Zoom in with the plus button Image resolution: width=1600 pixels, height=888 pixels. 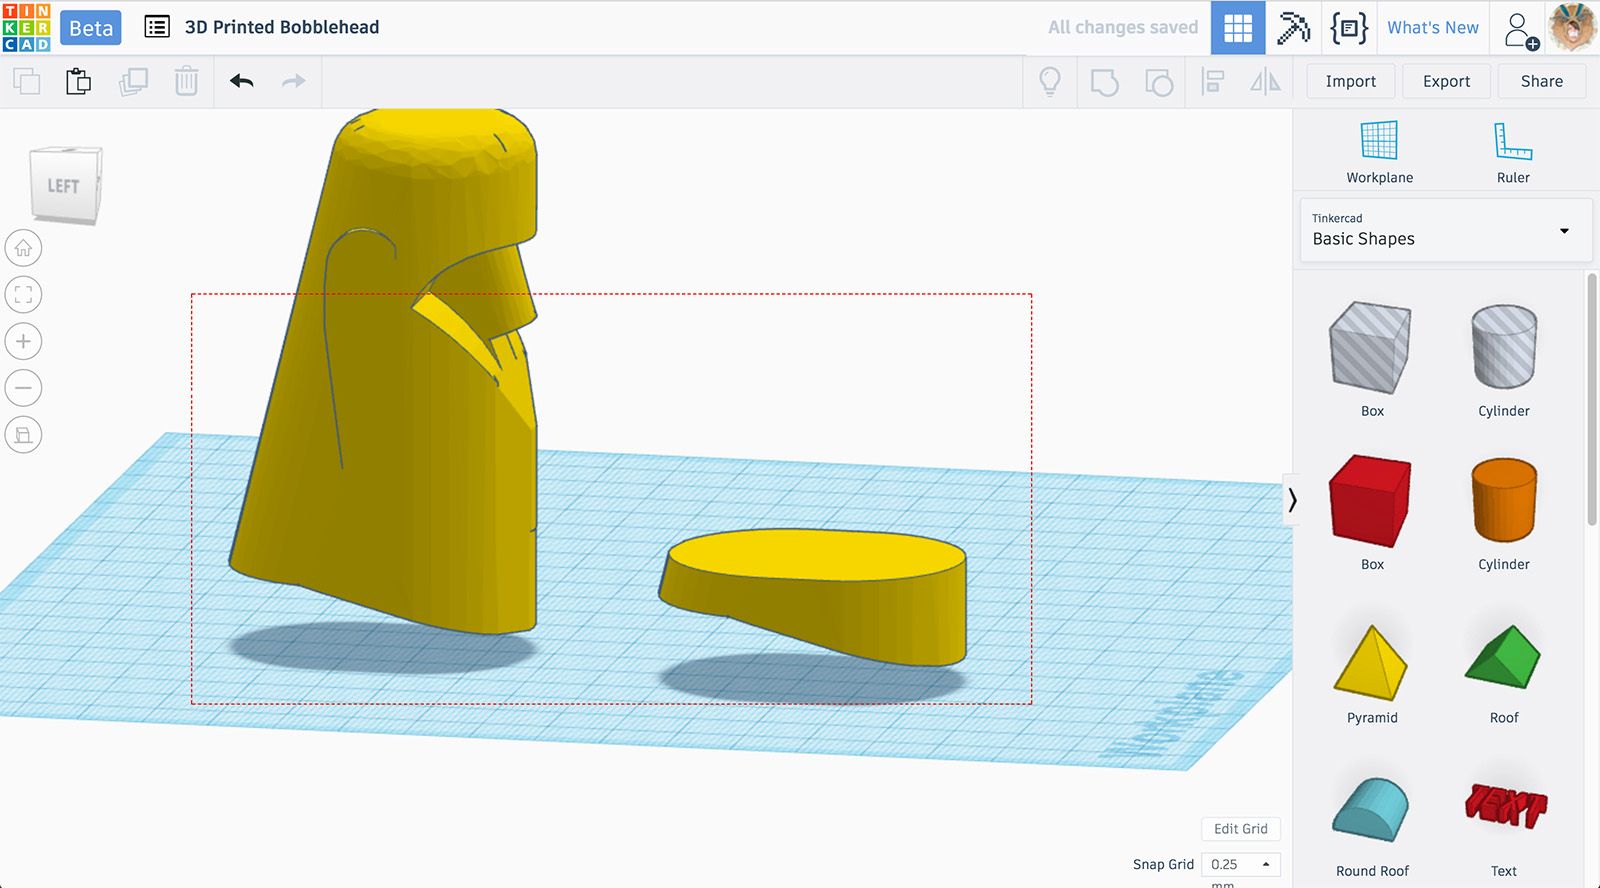coord(23,341)
